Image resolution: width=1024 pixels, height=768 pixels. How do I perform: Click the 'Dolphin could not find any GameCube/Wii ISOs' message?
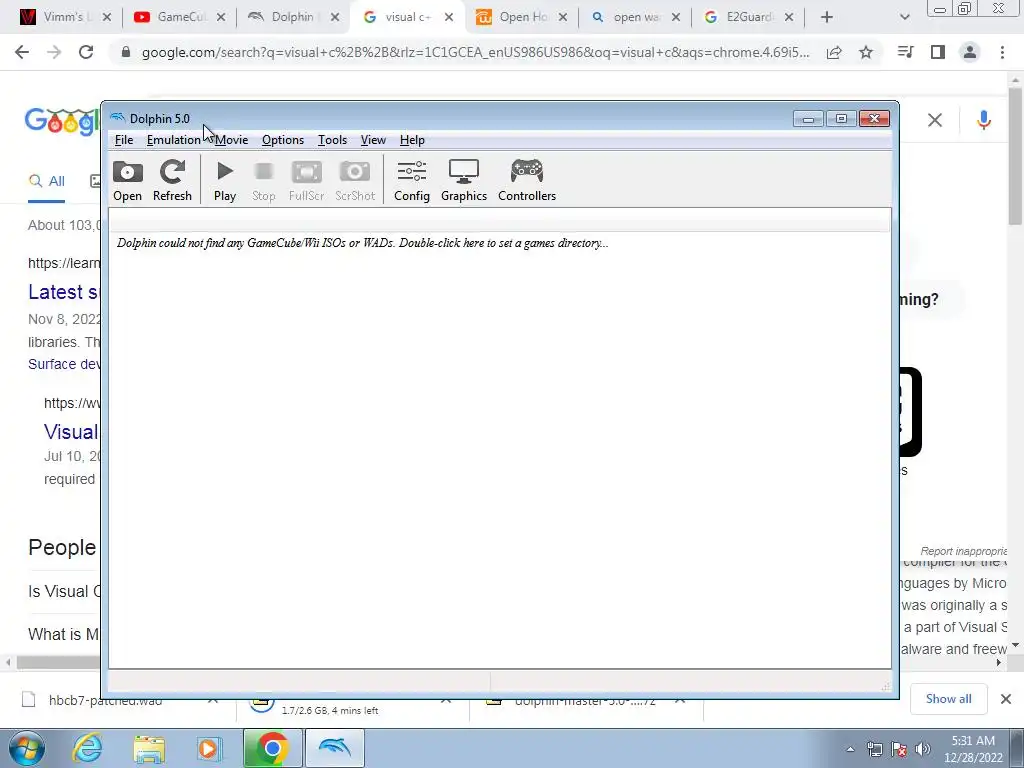click(362, 243)
